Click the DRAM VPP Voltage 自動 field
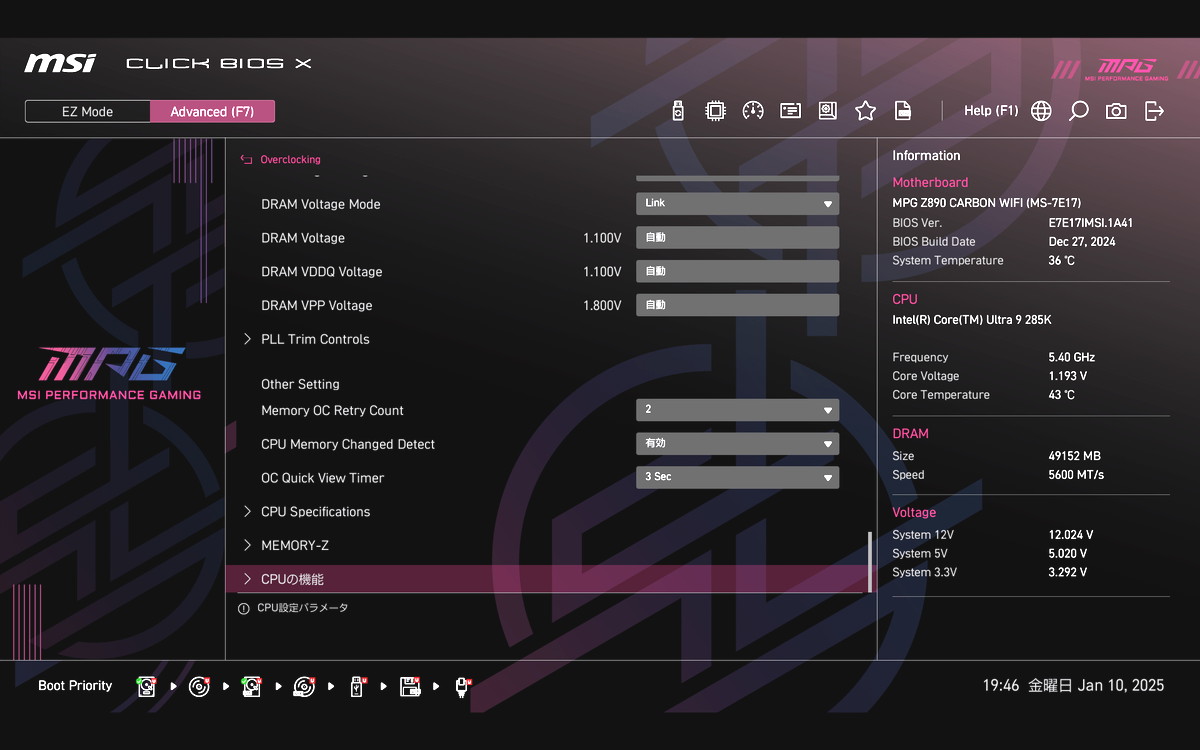Image resolution: width=1200 pixels, height=750 pixels. [x=738, y=305]
